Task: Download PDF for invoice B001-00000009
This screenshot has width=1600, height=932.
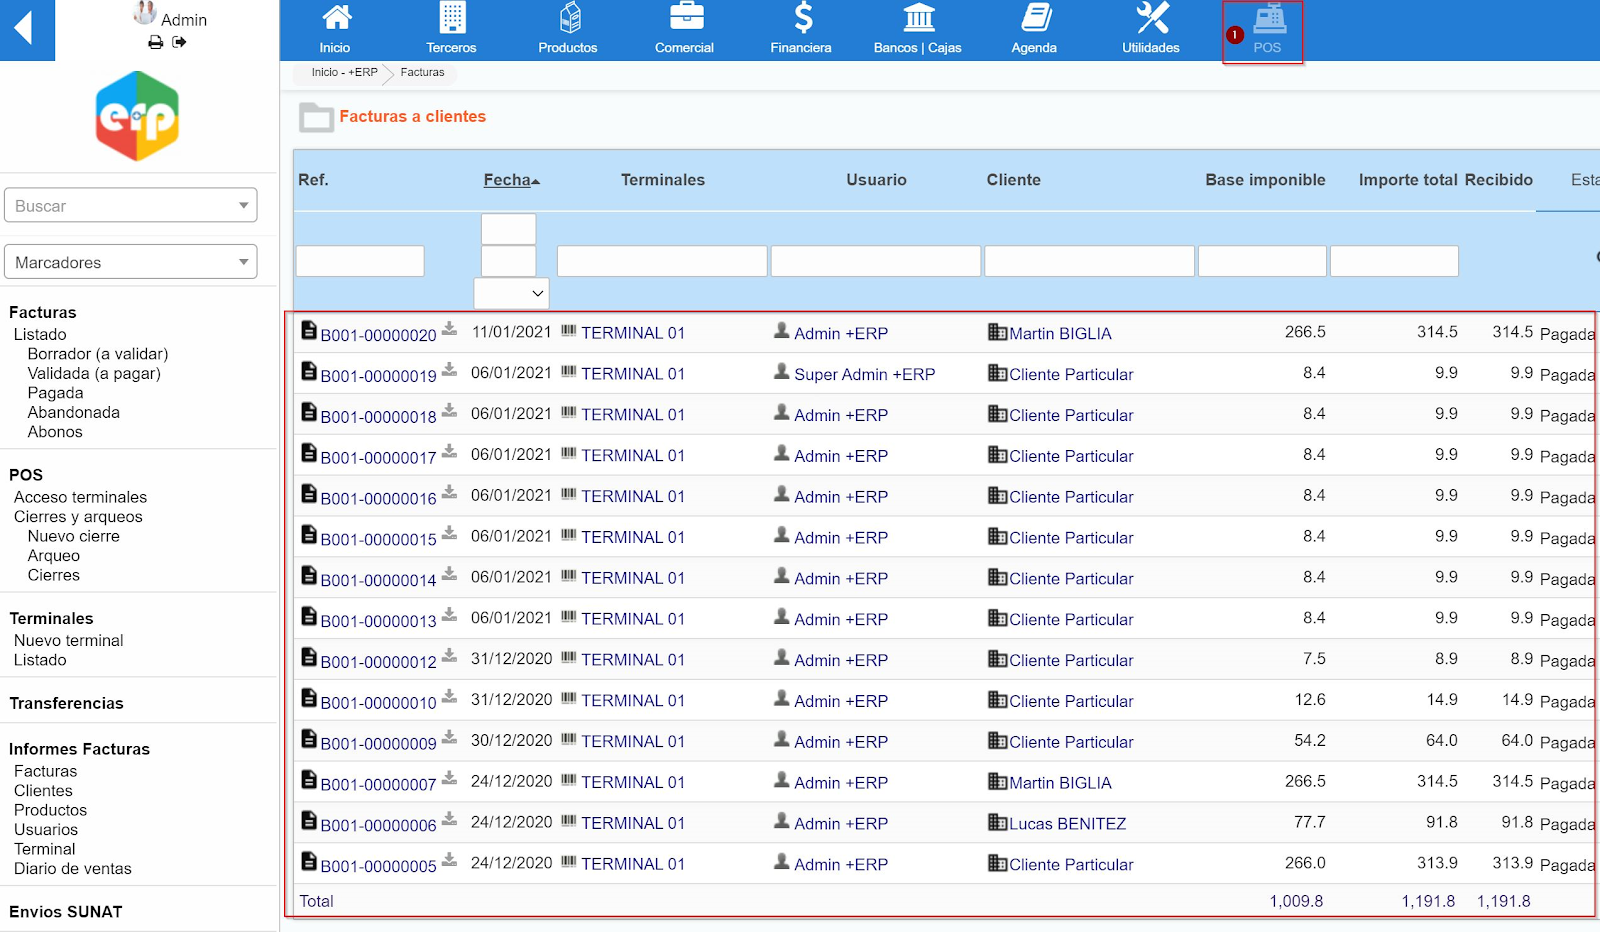Action: pos(450,737)
